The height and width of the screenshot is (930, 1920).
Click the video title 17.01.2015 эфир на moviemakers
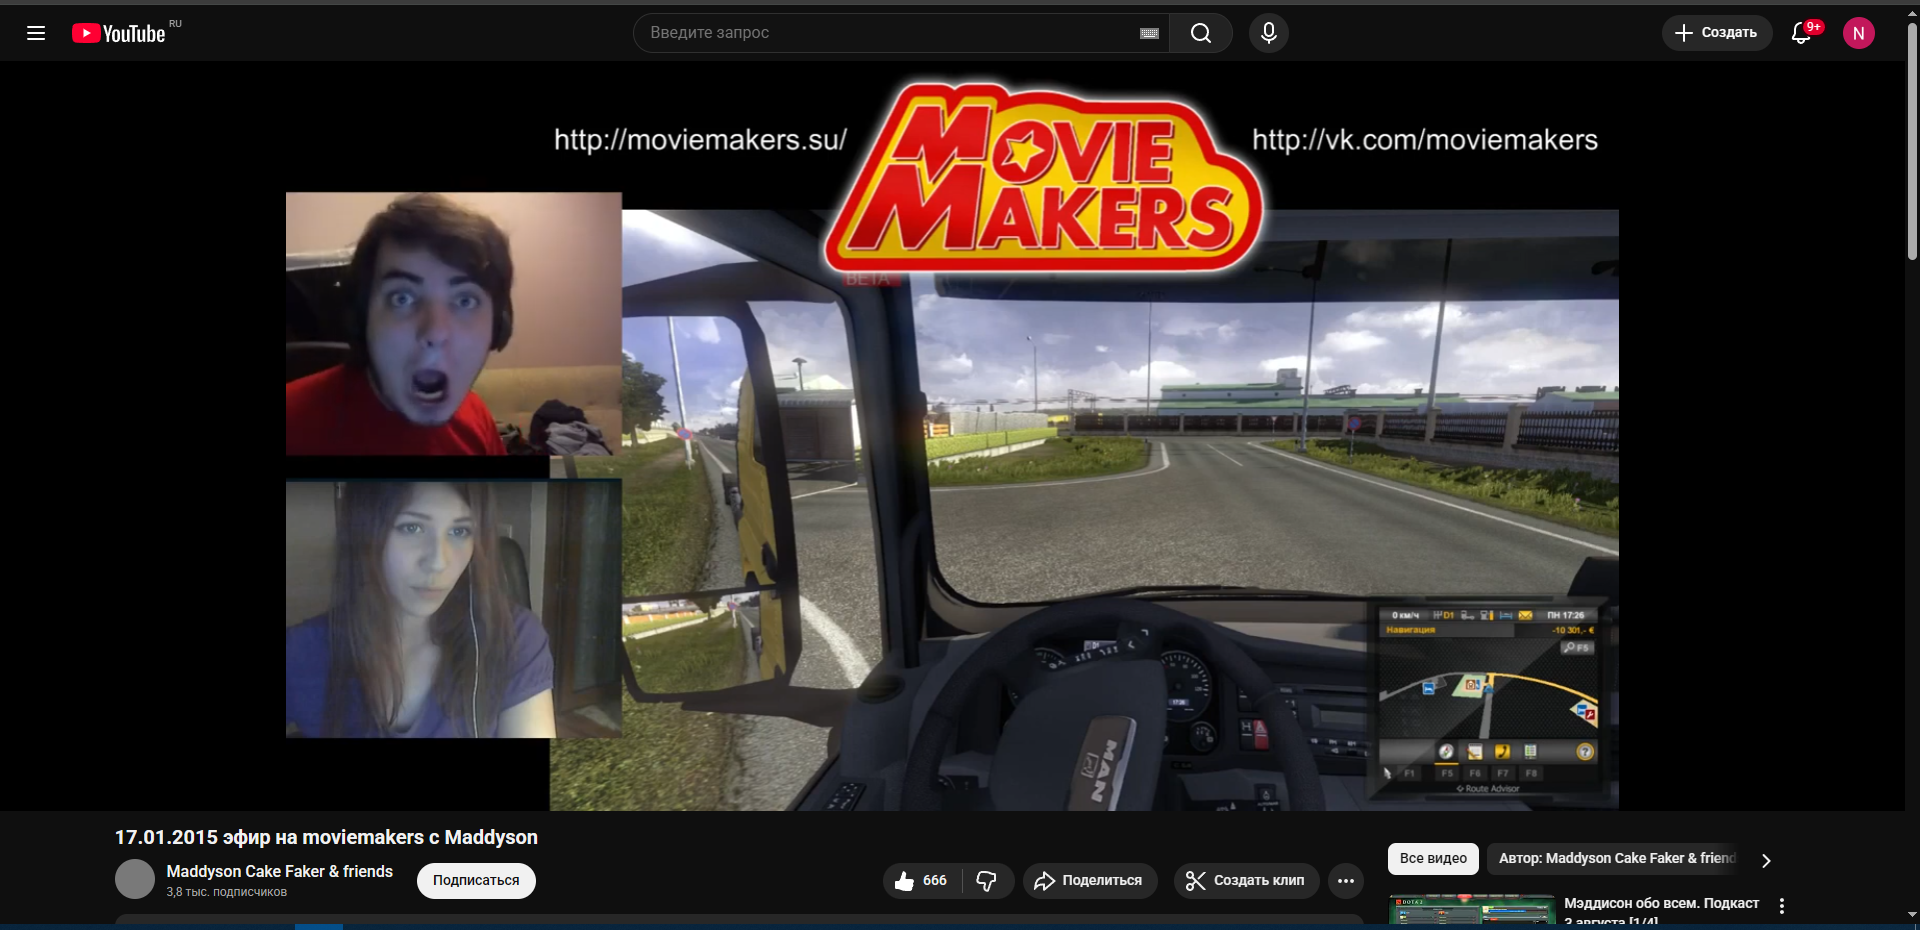pos(326,837)
